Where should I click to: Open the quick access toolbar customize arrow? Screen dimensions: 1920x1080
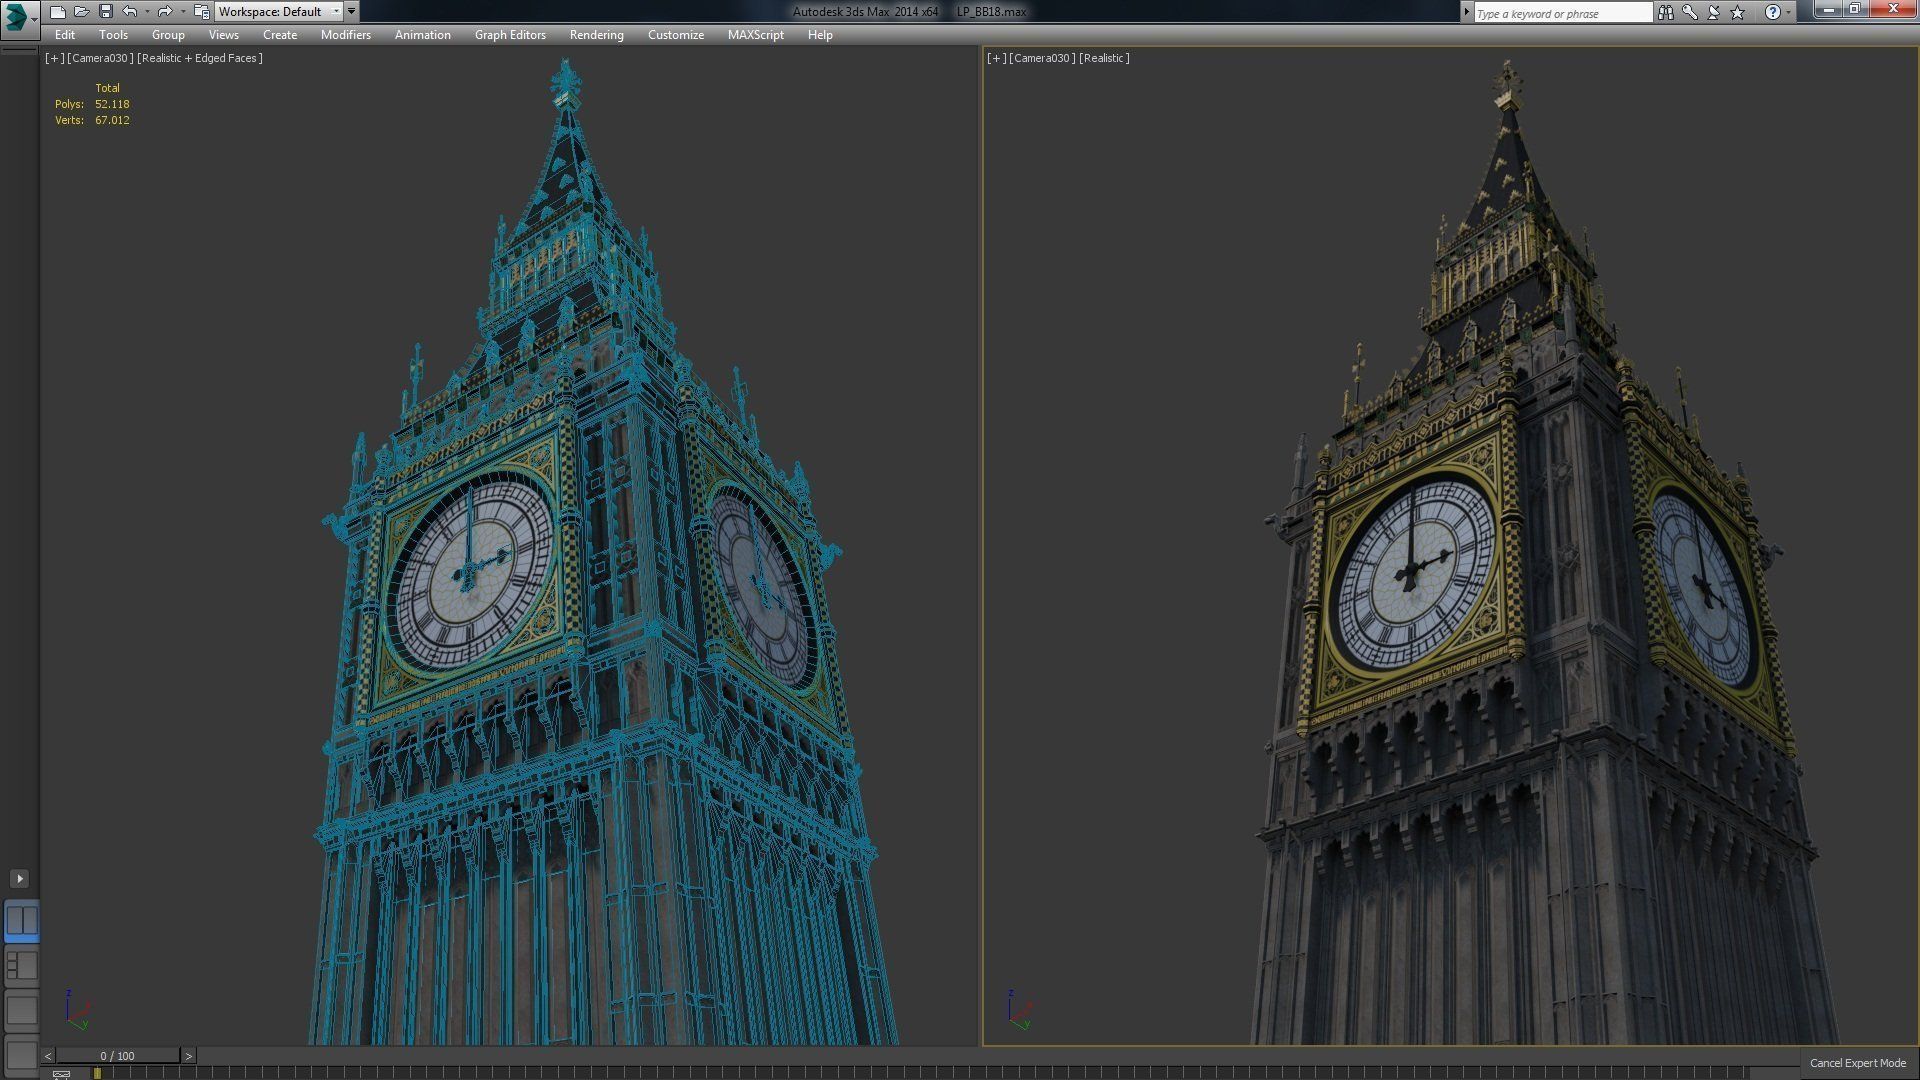(351, 12)
